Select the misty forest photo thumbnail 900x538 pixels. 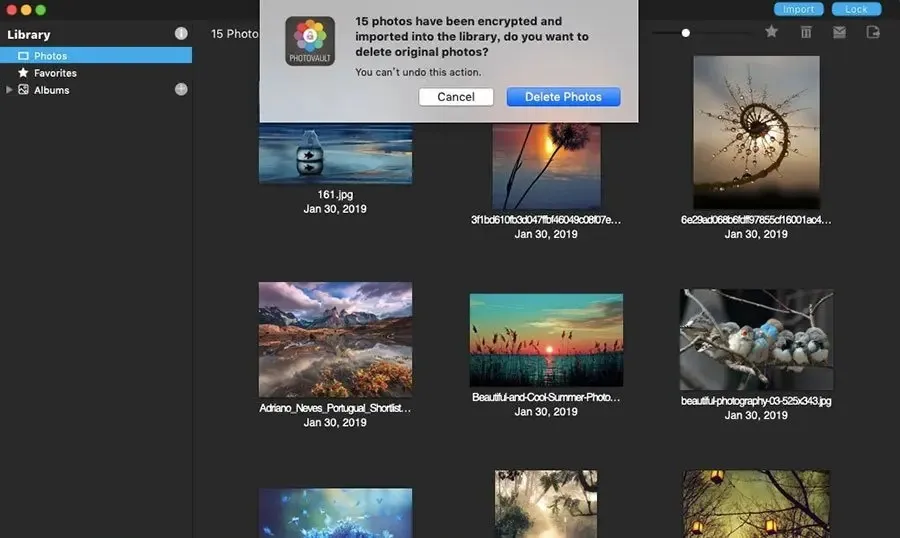546,504
